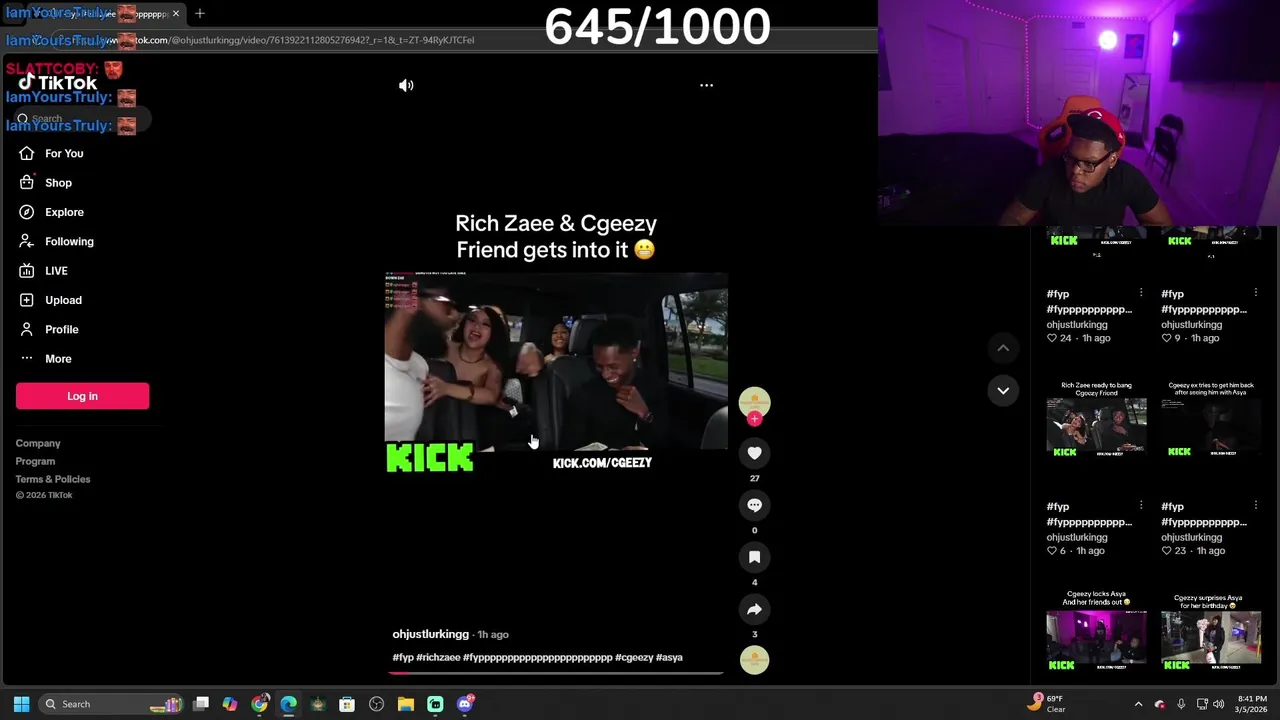Like the video card showing 23 likes
The width and height of the screenshot is (1280, 720).
tap(1166, 551)
